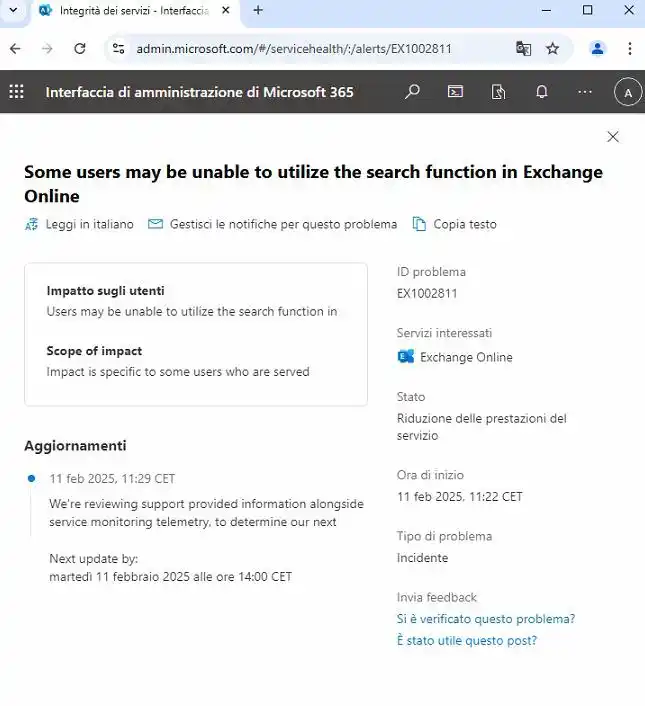Click the Google Translate icon in address bar

pyautogui.click(x=523, y=49)
